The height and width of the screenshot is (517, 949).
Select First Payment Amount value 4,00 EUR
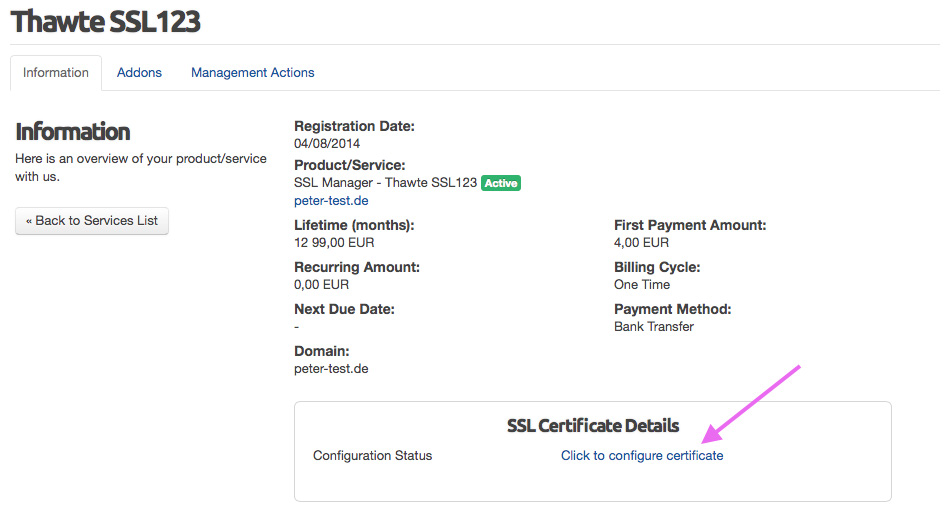(642, 243)
